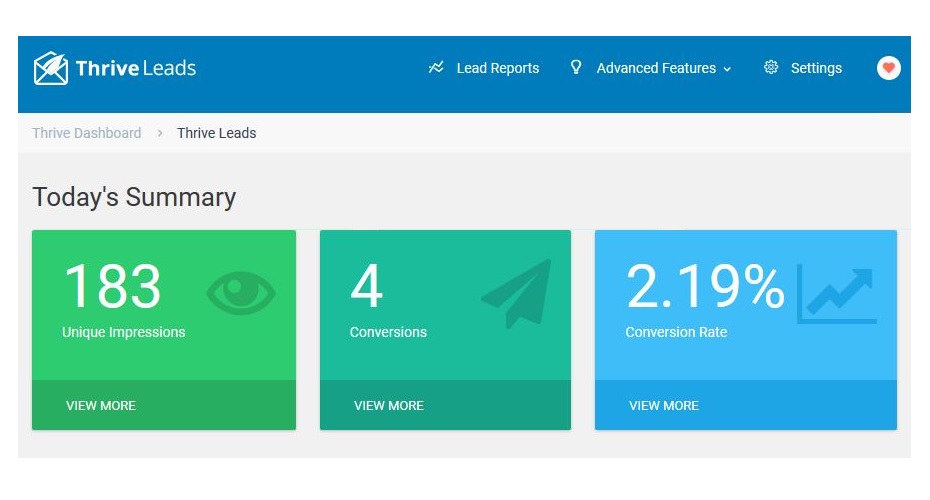Select the Thrive Leads breadcrumb
Image resolution: width=930 pixels, height=500 pixels.
[x=216, y=133]
